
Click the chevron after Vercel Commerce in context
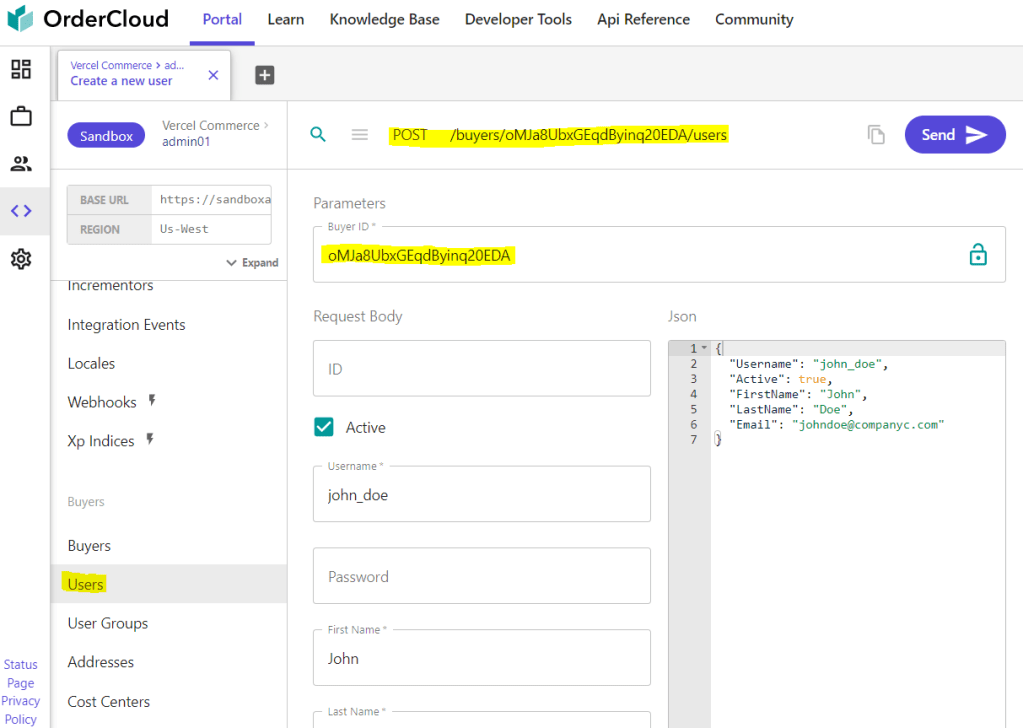coord(266,125)
